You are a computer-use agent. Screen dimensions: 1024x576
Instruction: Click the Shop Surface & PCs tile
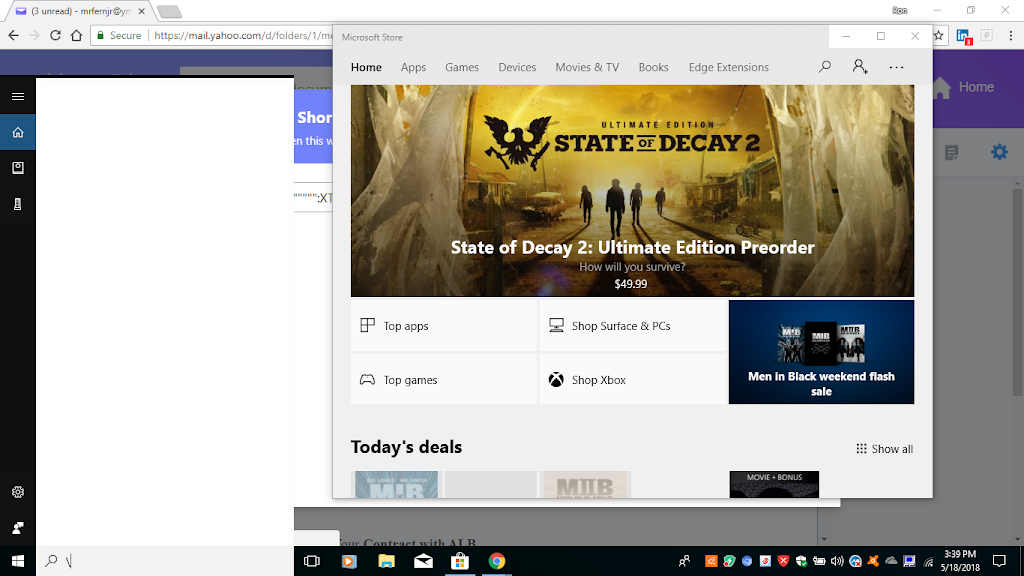pos(632,326)
